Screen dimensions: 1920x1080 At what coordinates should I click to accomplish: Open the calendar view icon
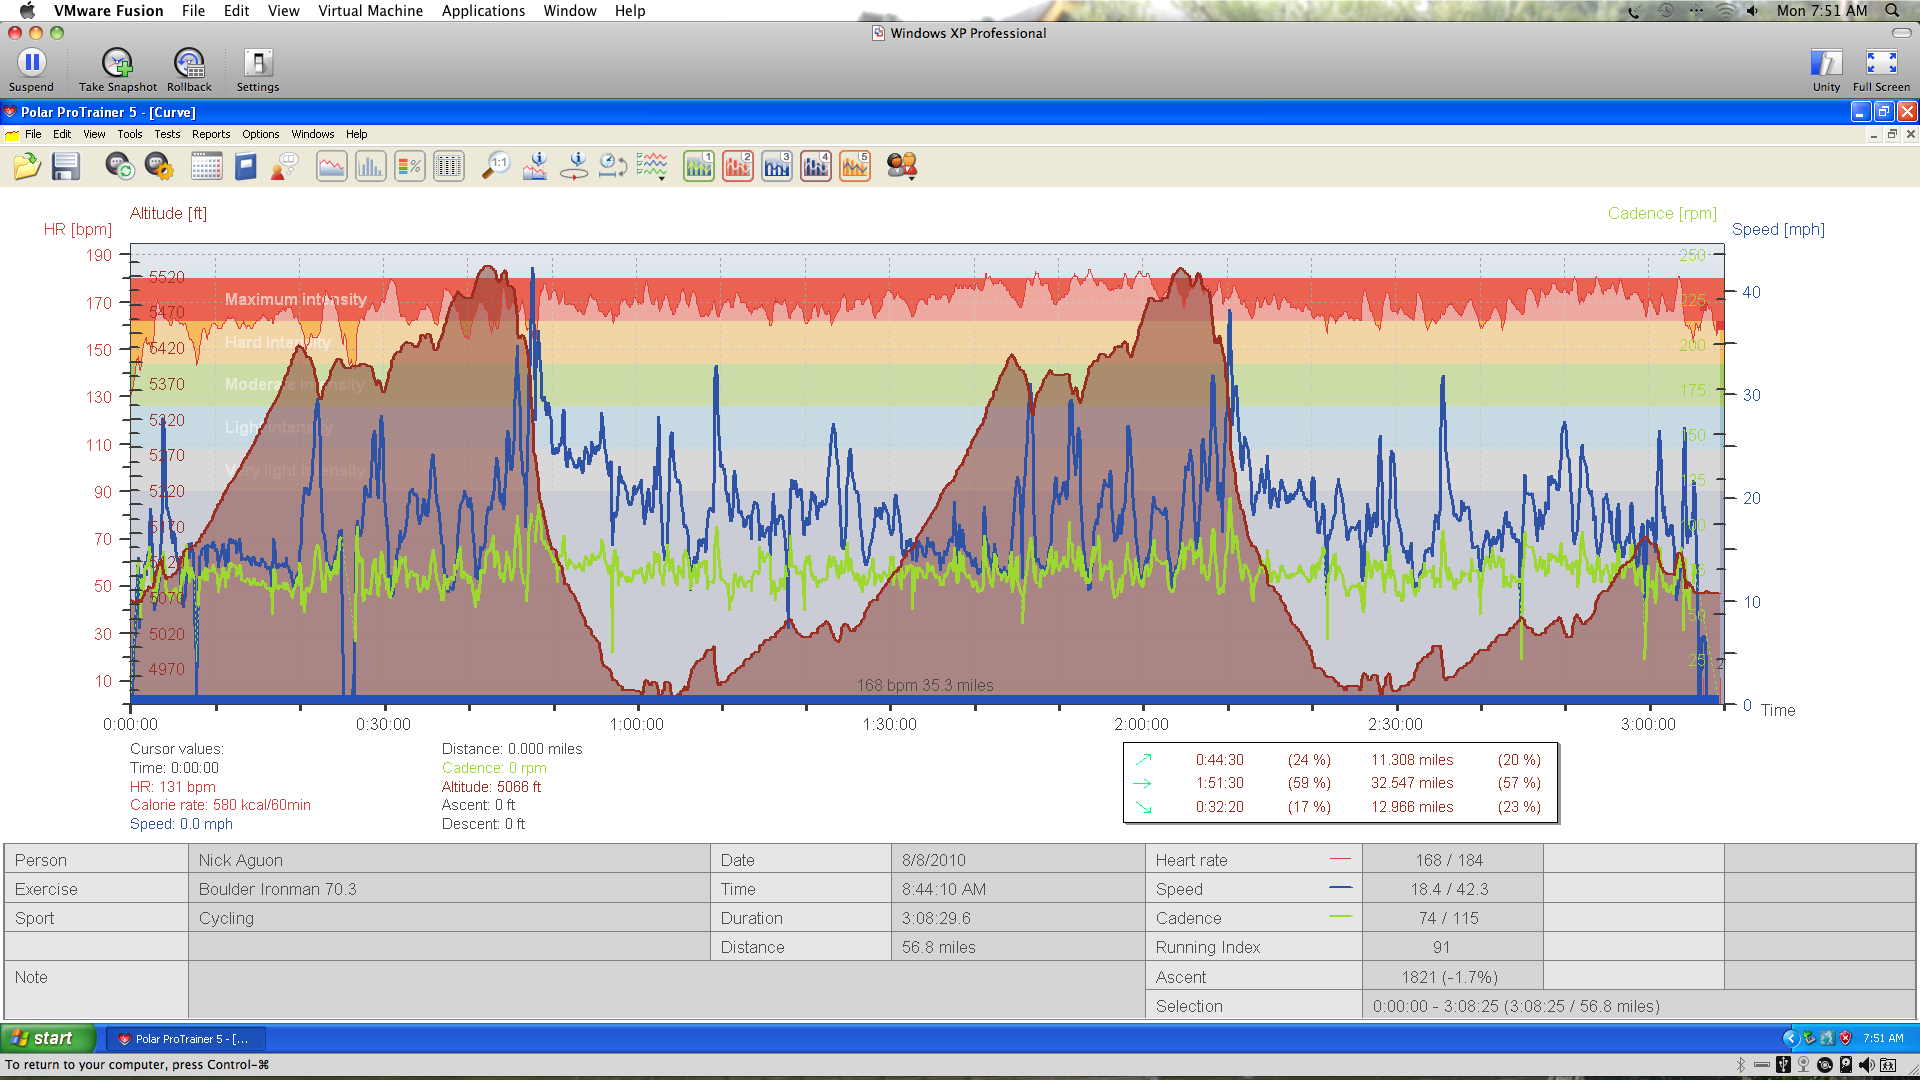point(206,166)
